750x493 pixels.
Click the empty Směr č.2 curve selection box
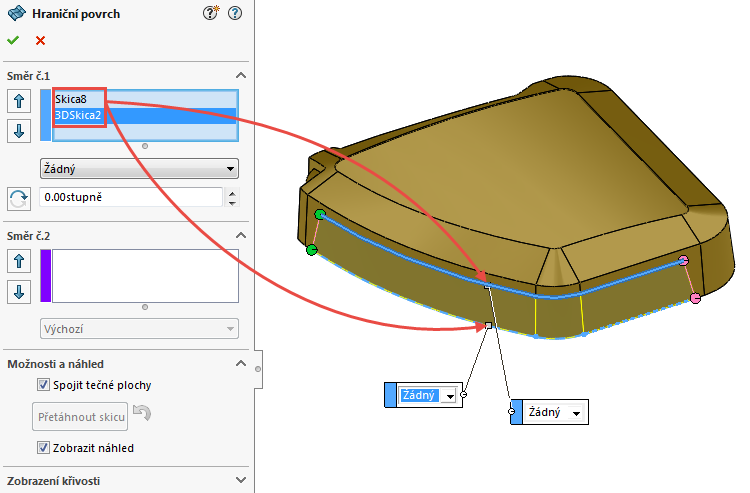pos(145,276)
